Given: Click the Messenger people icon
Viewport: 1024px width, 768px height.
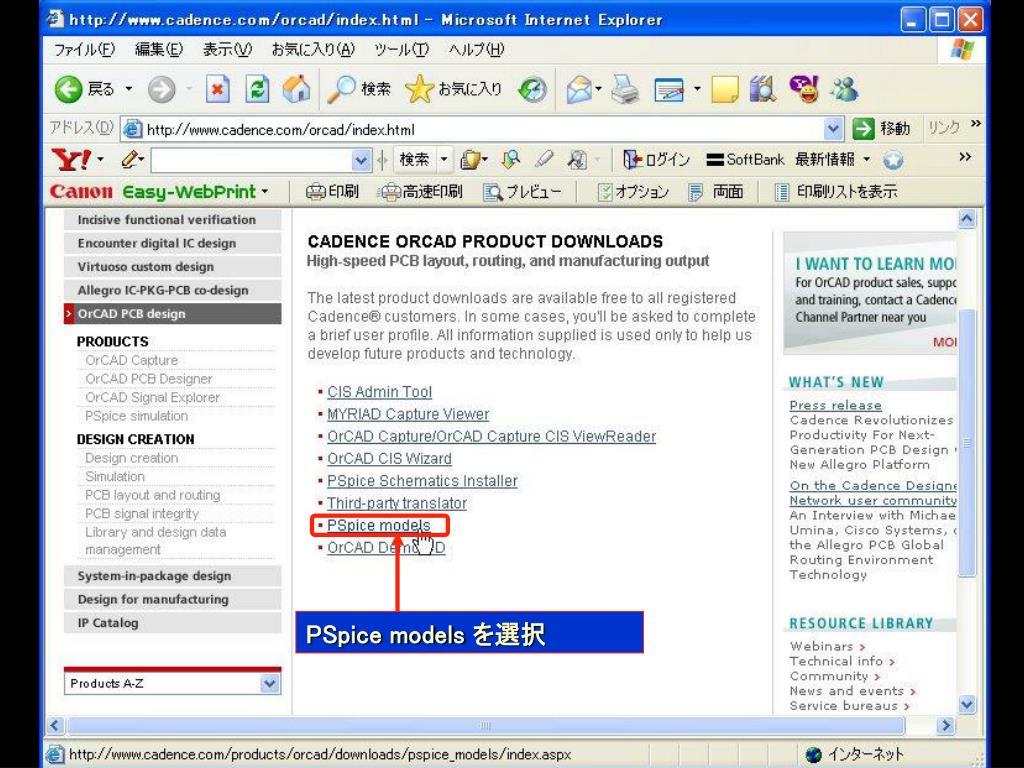Looking at the screenshot, I should 844,89.
